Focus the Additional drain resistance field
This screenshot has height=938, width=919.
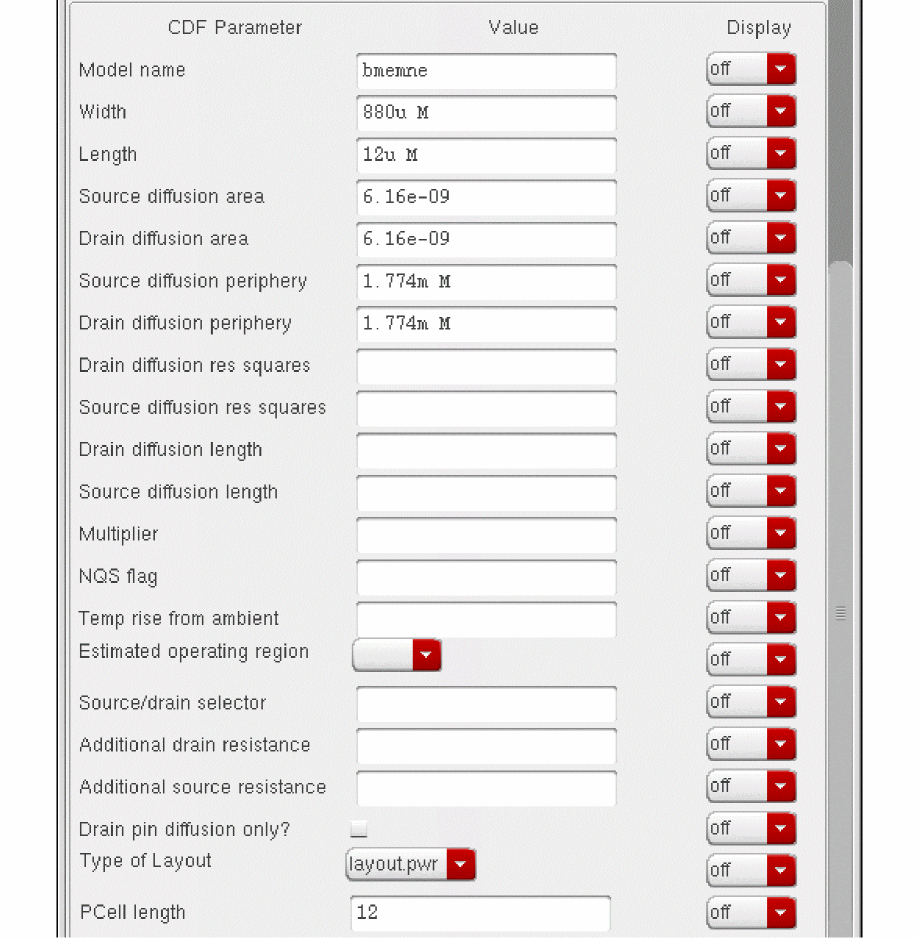point(486,746)
